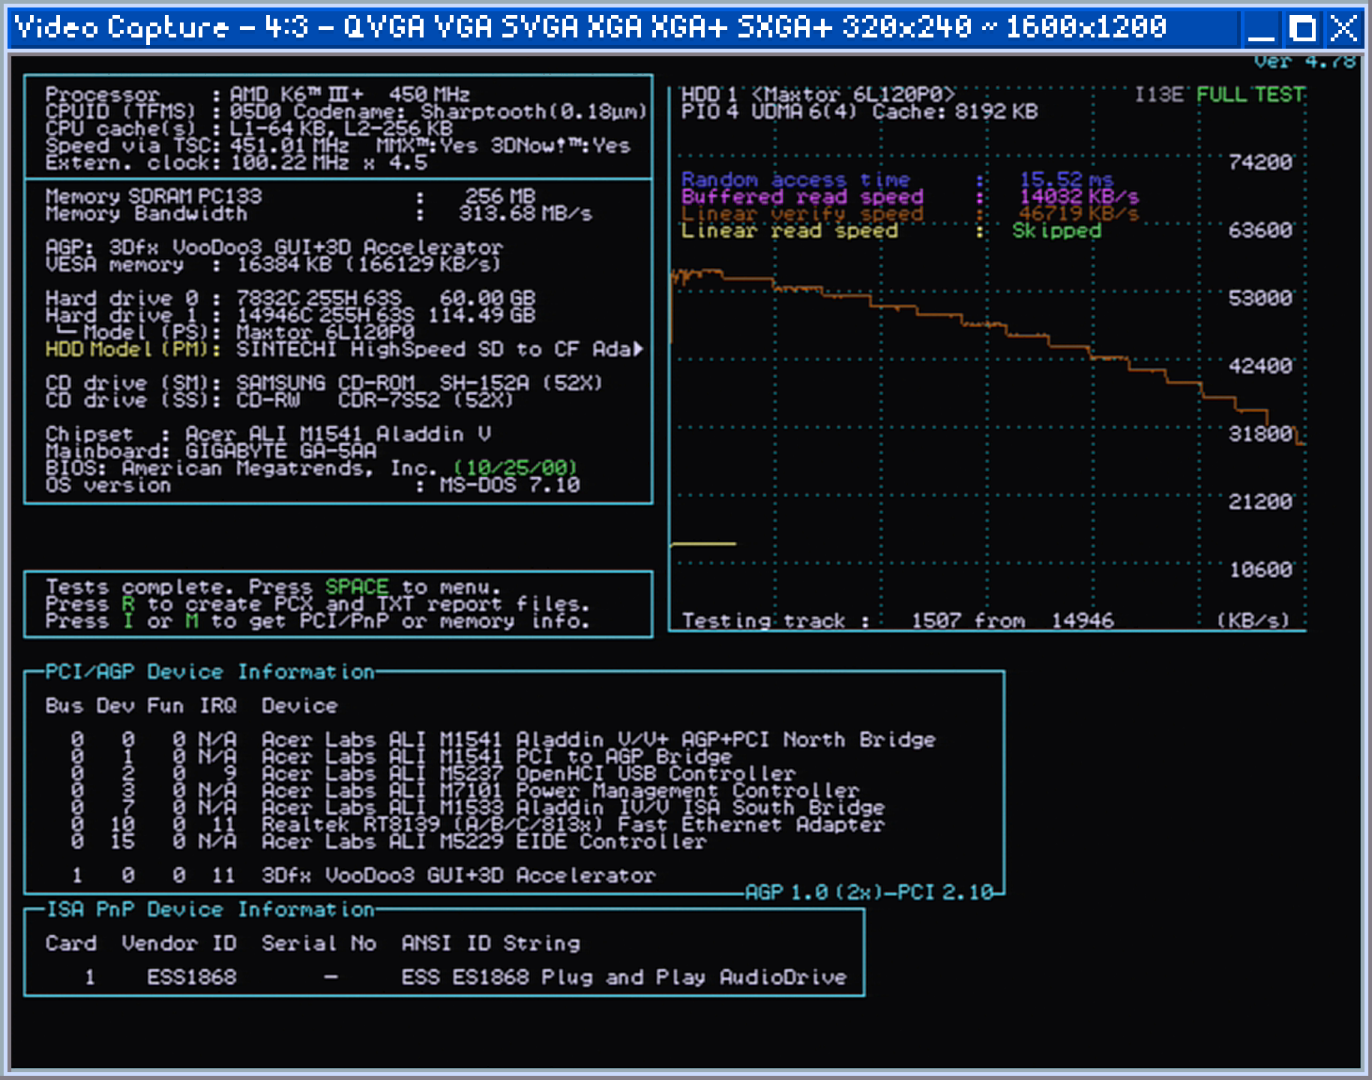Click Testing track 1507 from 14946 status
Screen dimensions: 1372x1080
pos(898,621)
